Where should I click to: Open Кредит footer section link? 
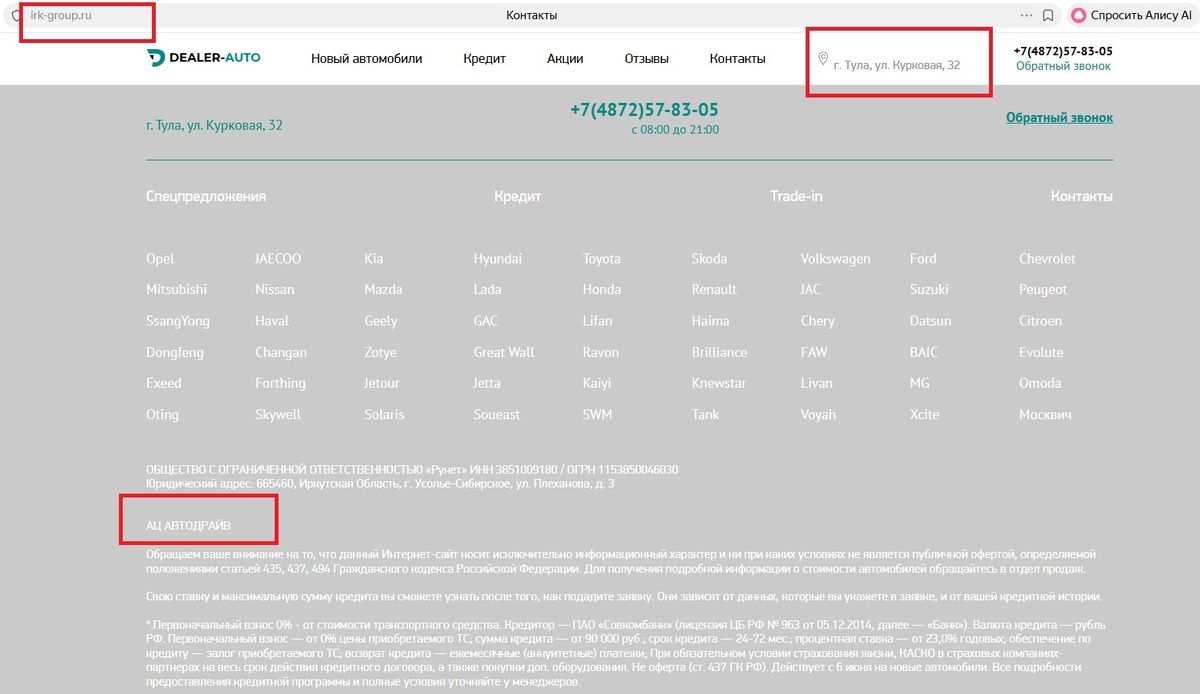pos(517,196)
